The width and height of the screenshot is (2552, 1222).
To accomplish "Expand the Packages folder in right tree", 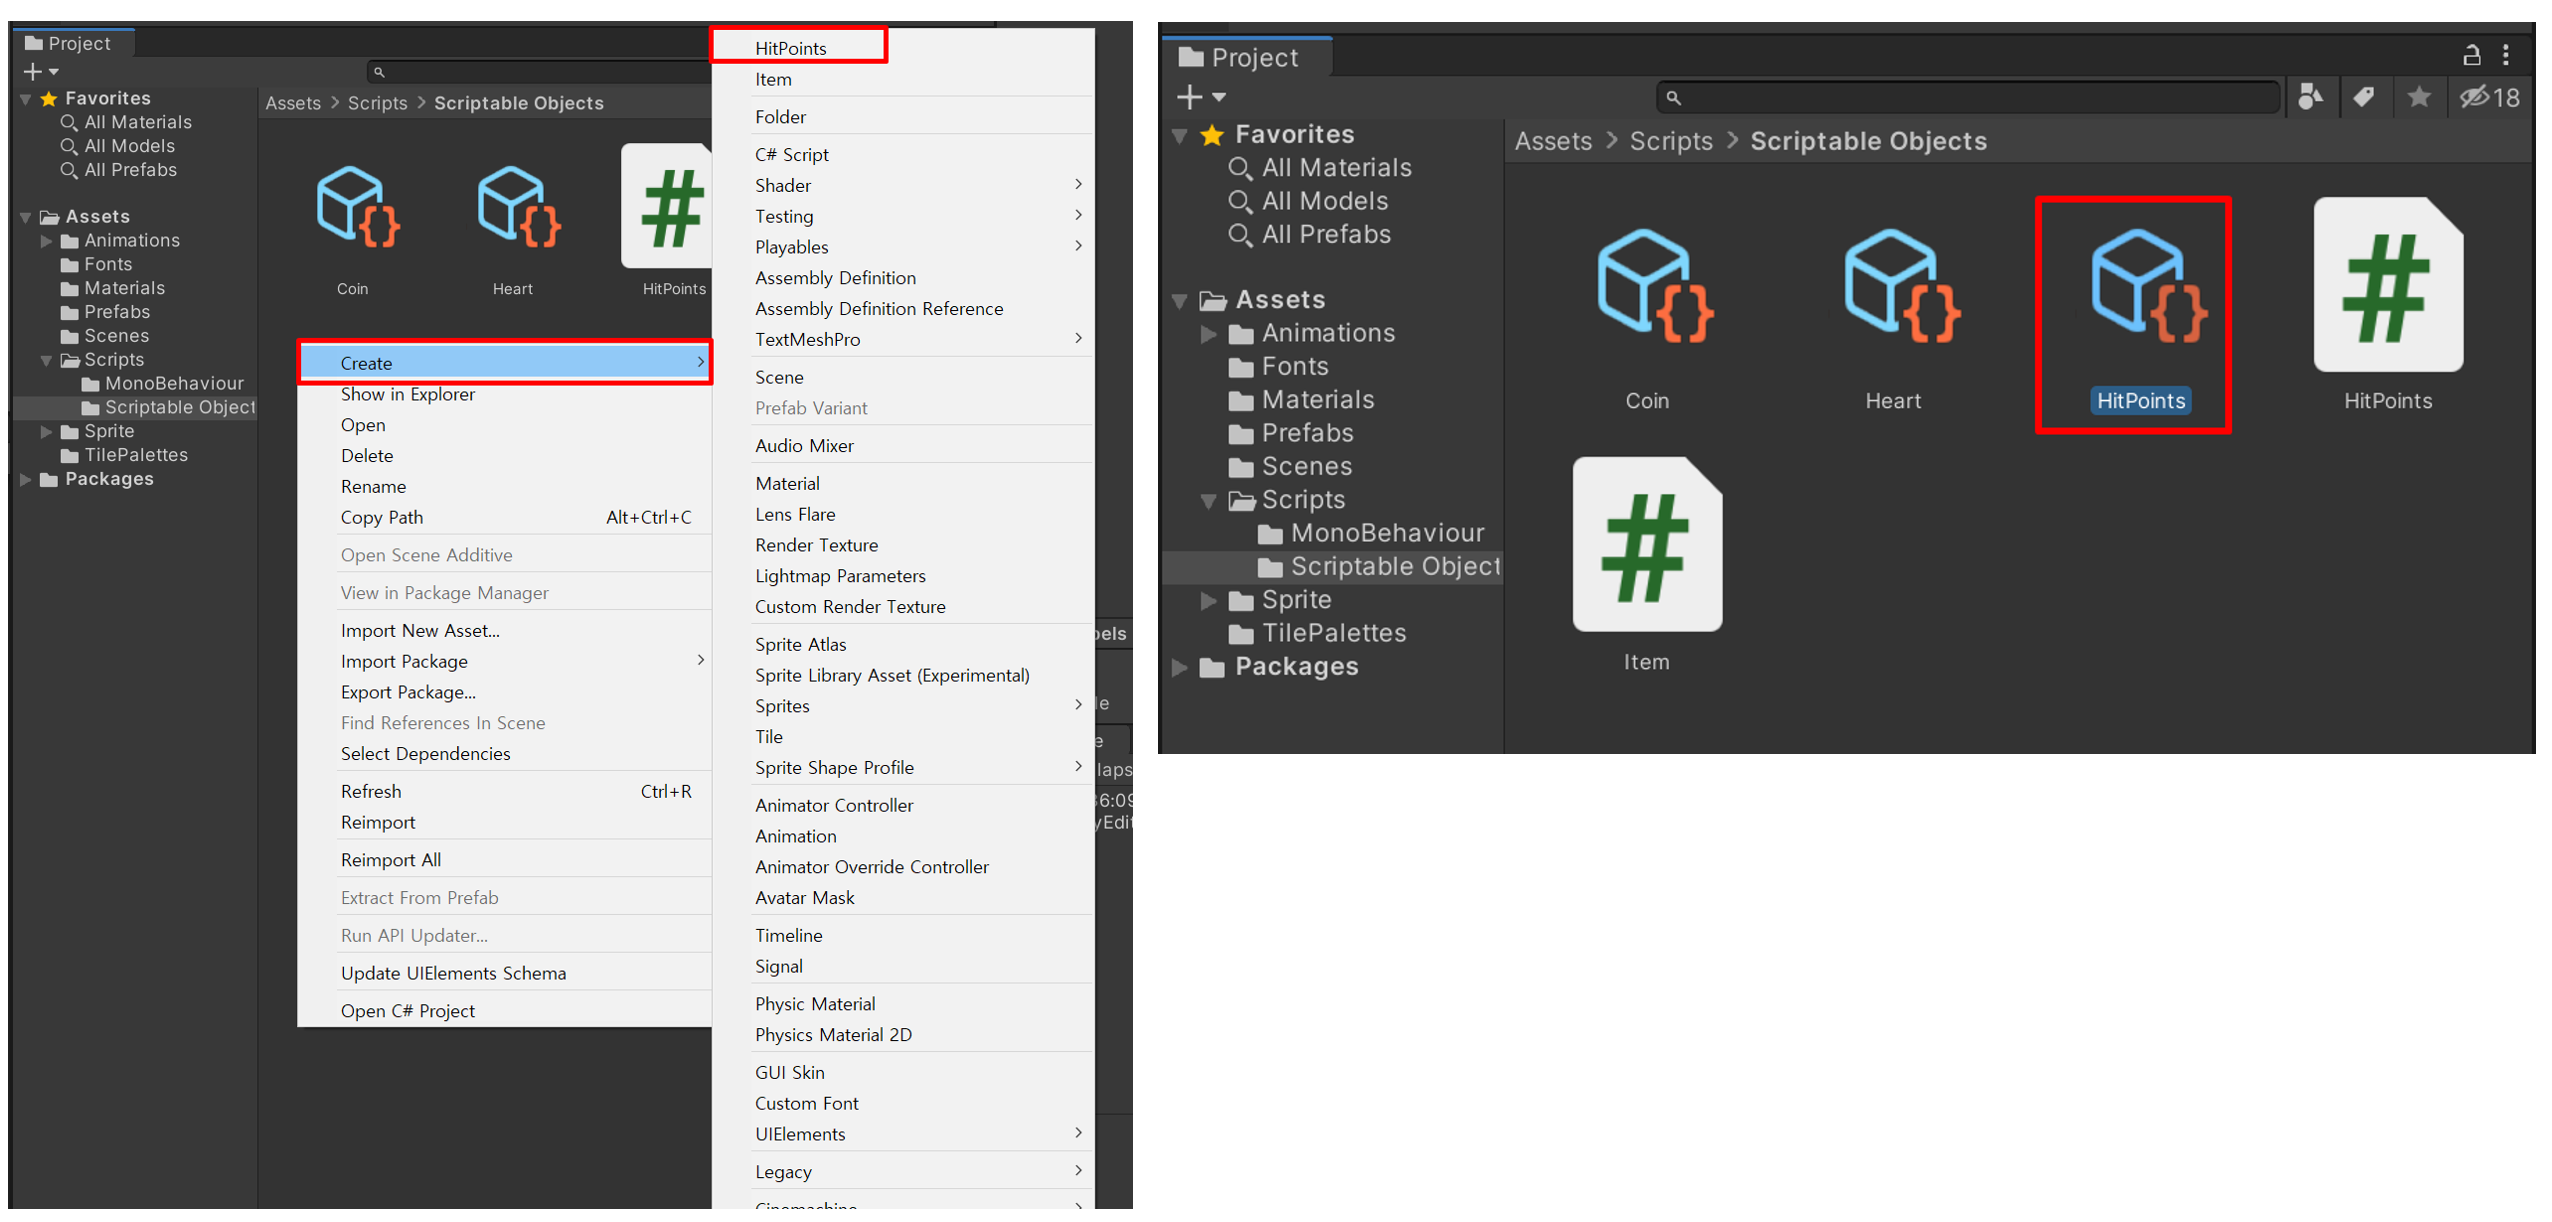I will [x=1180, y=667].
